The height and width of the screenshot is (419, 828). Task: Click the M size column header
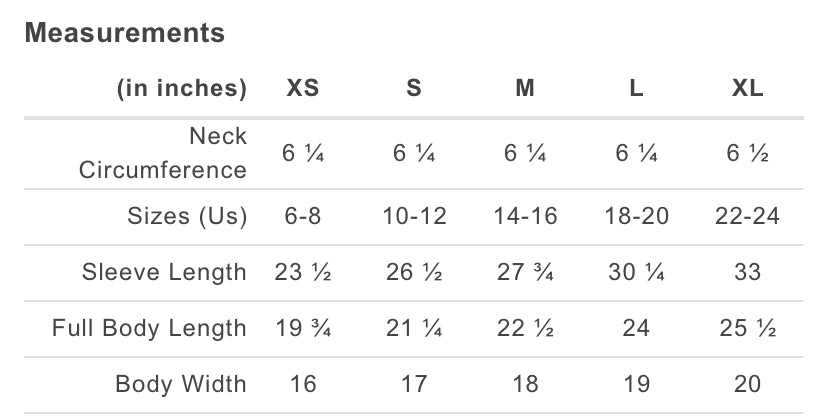[x=525, y=88]
